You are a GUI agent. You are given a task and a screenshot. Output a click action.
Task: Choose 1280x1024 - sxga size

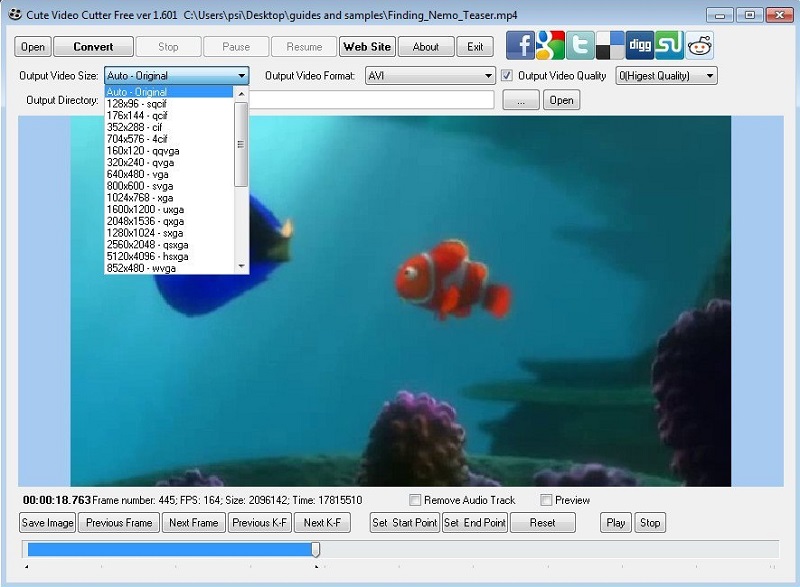coord(169,233)
